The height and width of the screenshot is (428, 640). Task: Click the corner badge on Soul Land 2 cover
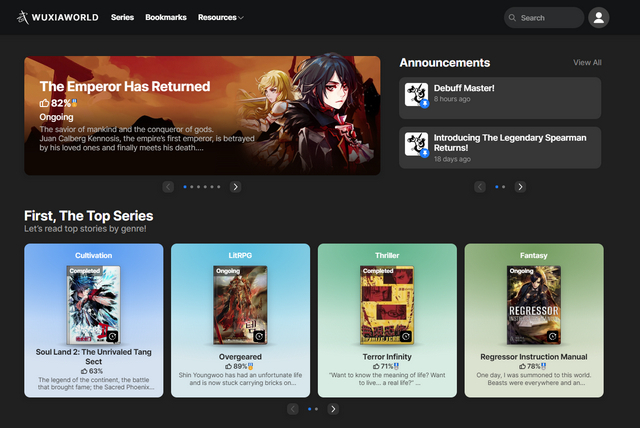tap(113, 337)
